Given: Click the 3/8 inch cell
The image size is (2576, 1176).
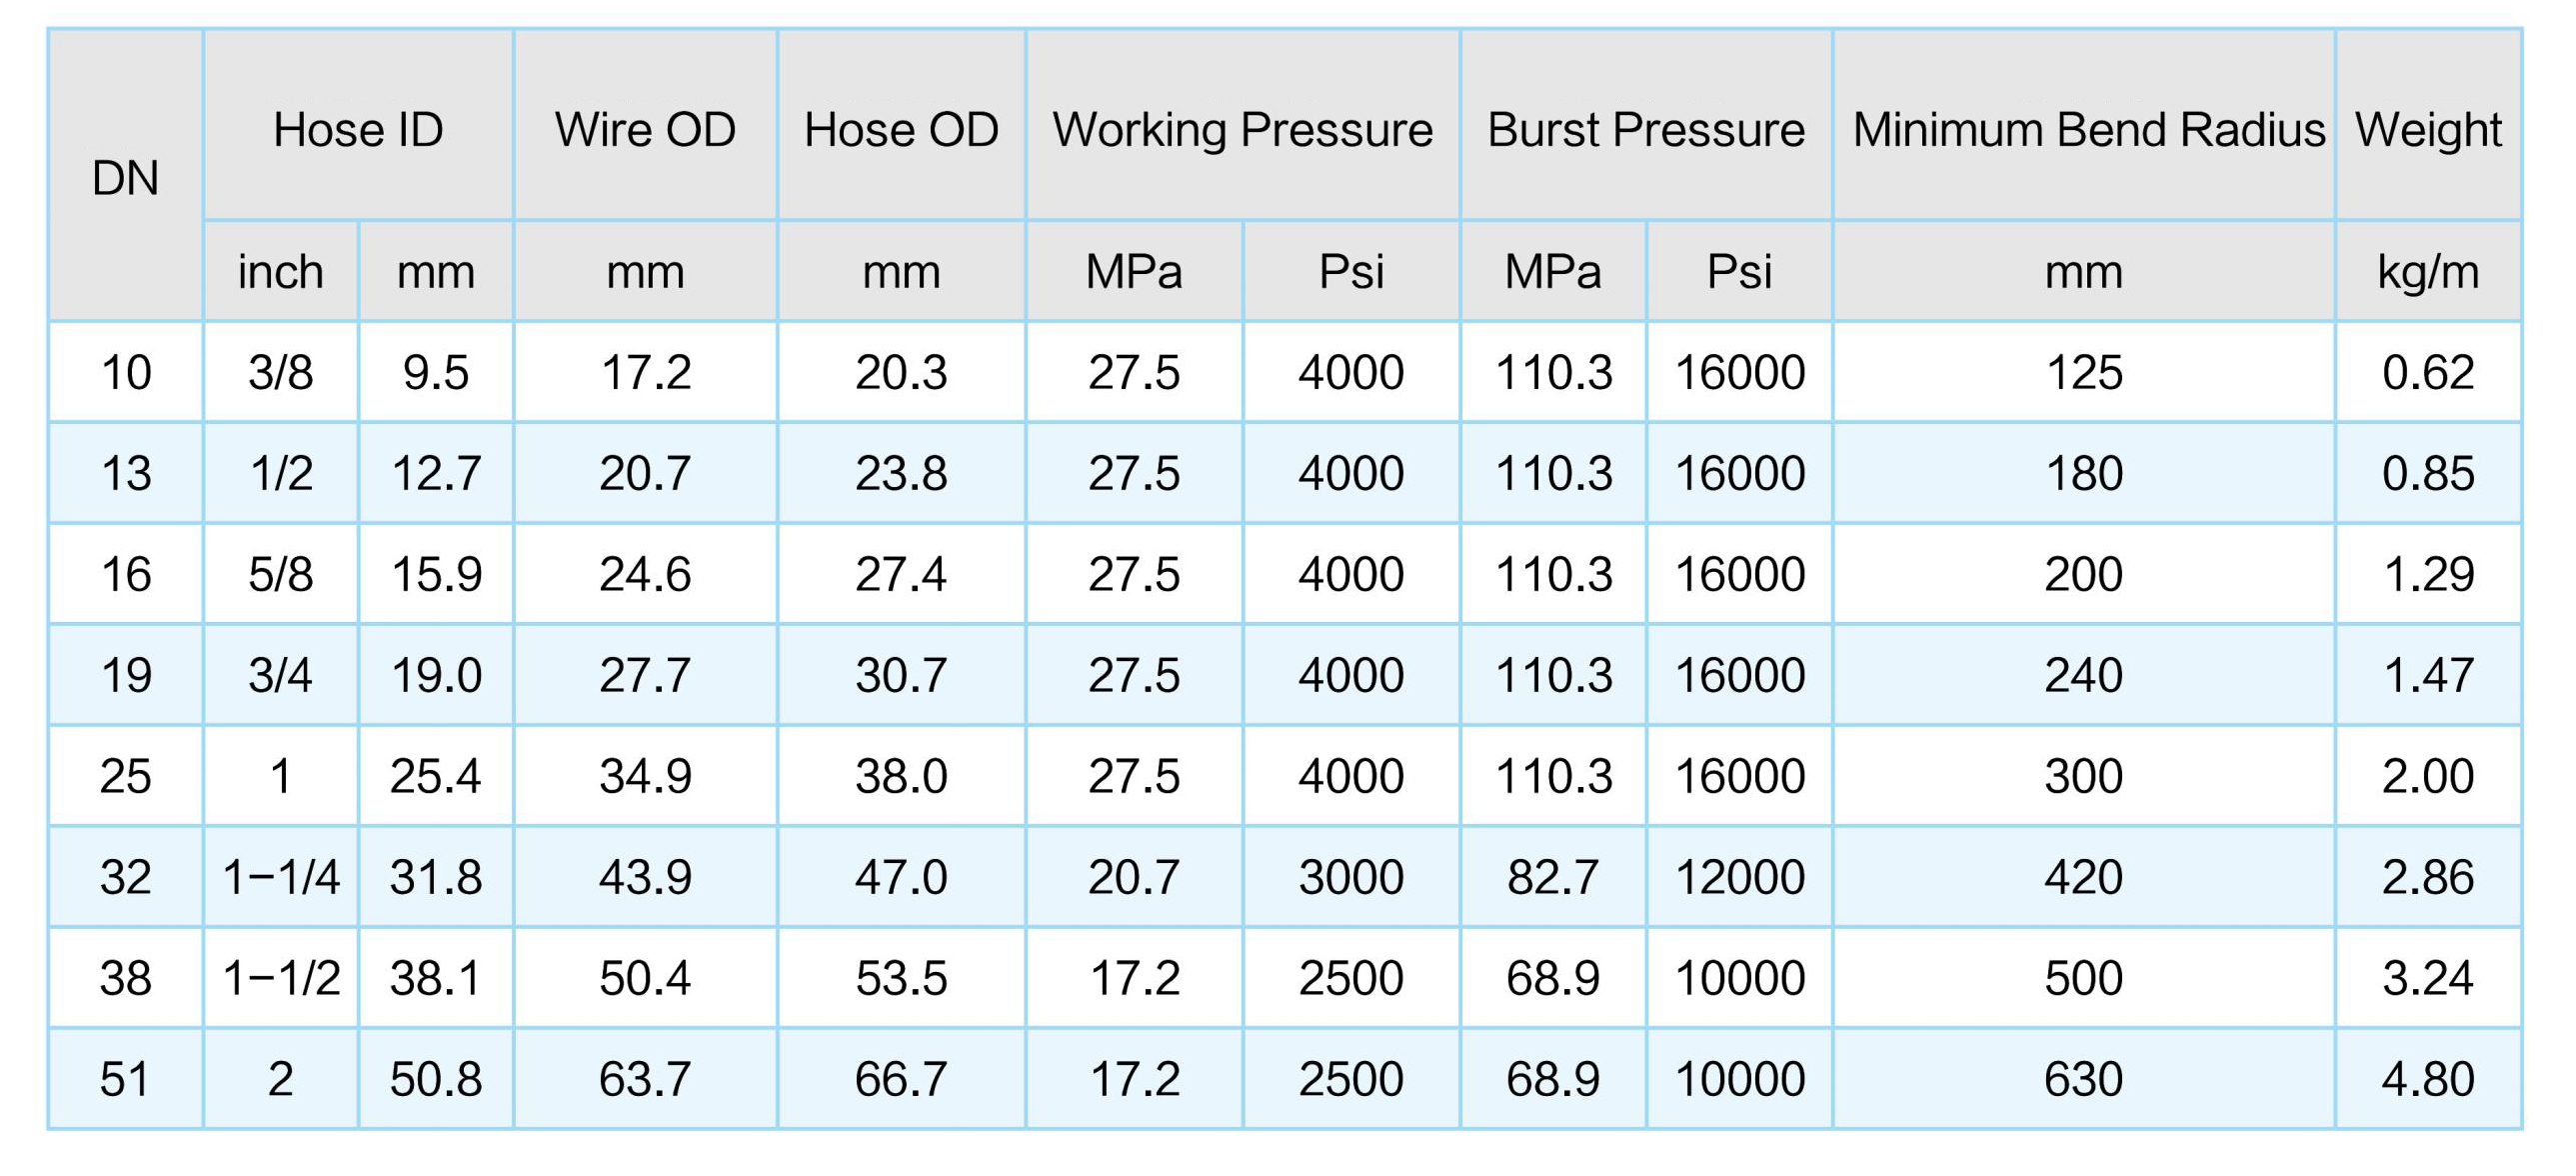Looking at the screenshot, I should [x=280, y=372].
